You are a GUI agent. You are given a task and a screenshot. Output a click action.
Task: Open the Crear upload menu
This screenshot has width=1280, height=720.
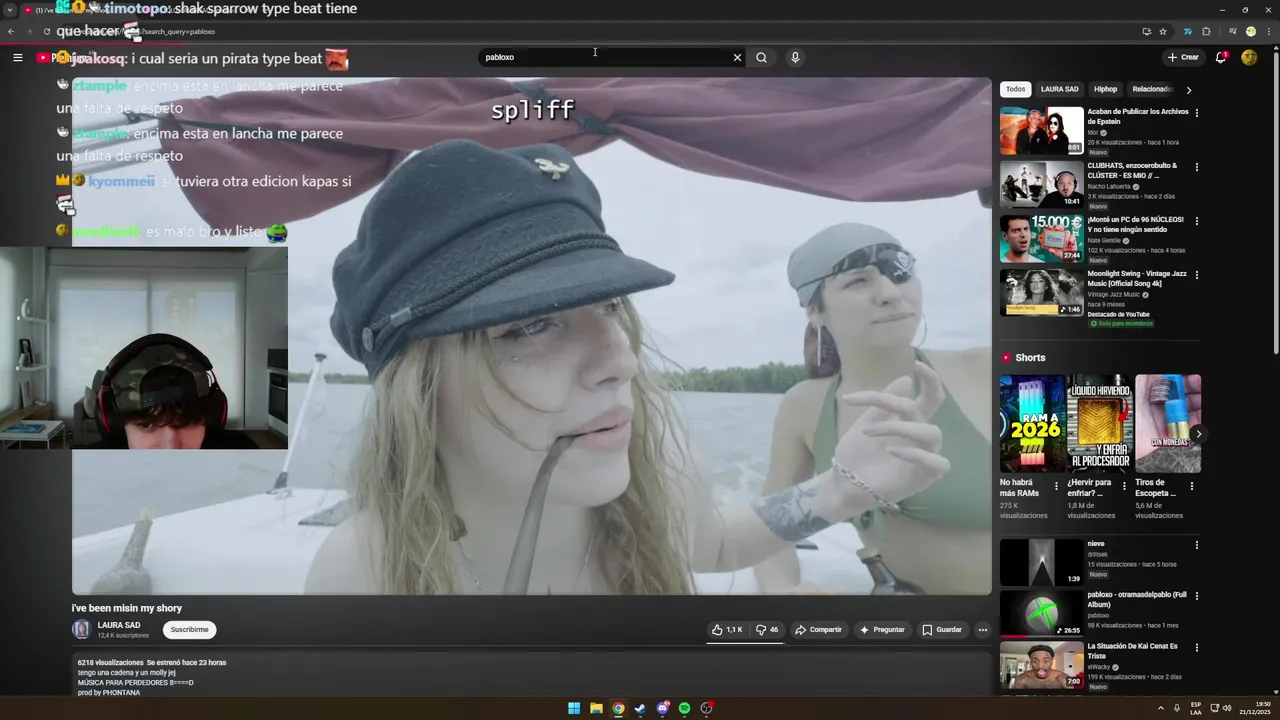pos(1183,58)
